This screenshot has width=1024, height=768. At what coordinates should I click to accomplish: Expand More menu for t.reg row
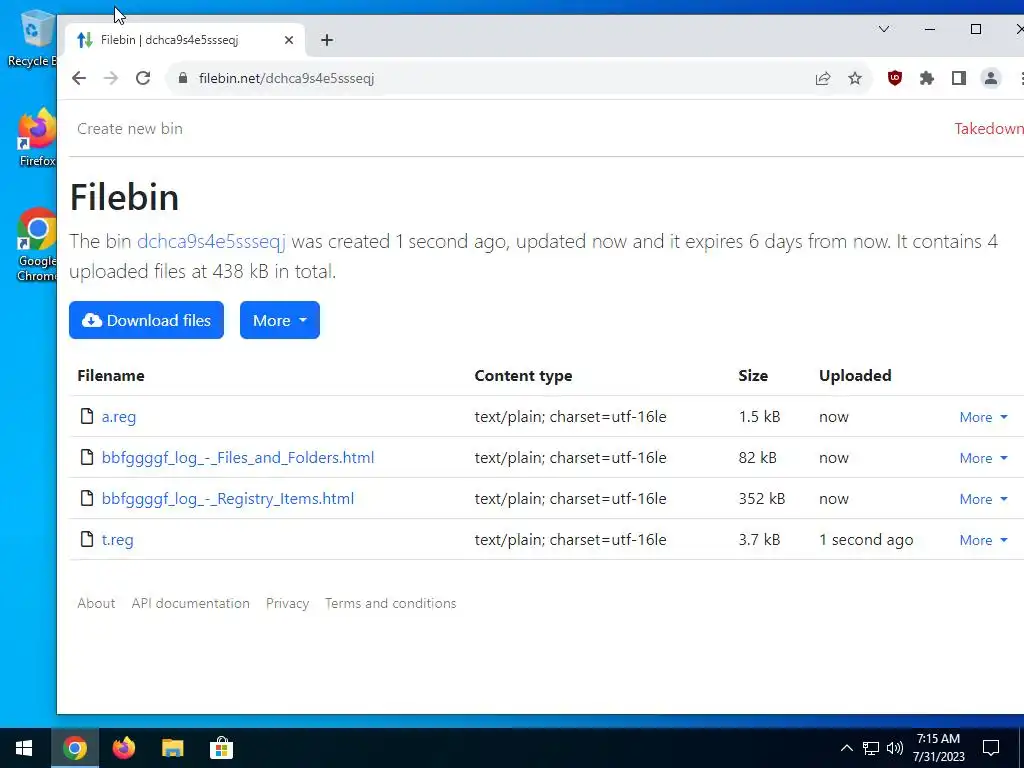[983, 541]
